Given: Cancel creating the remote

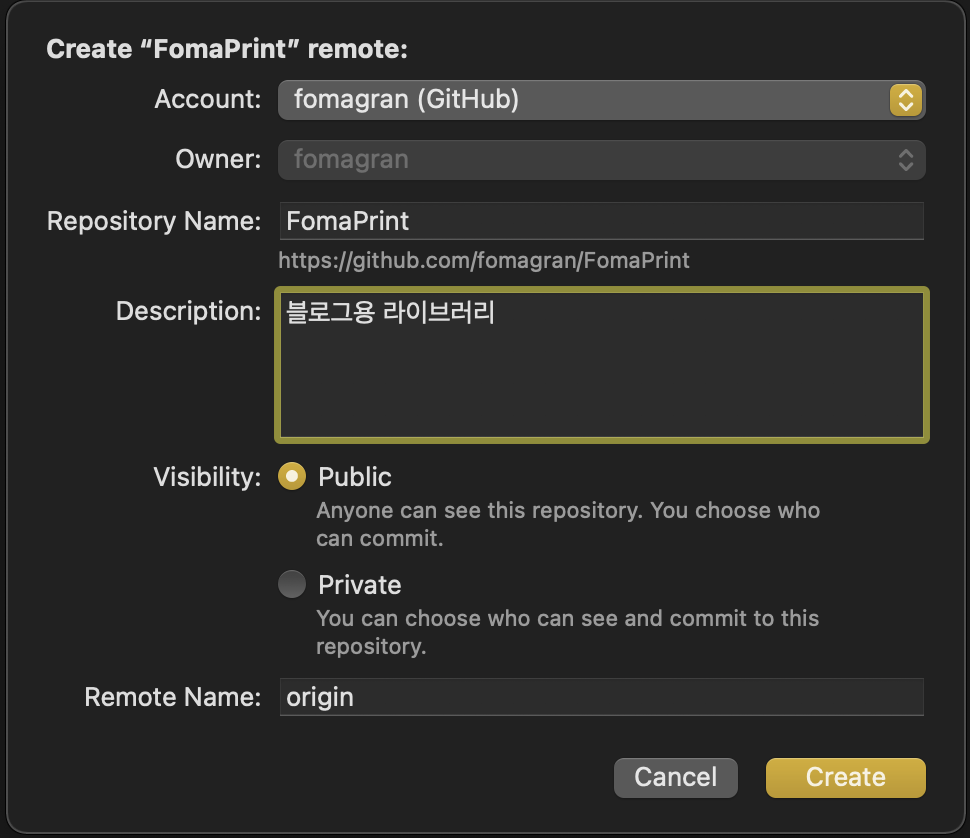Looking at the screenshot, I should pyautogui.click(x=676, y=777).
